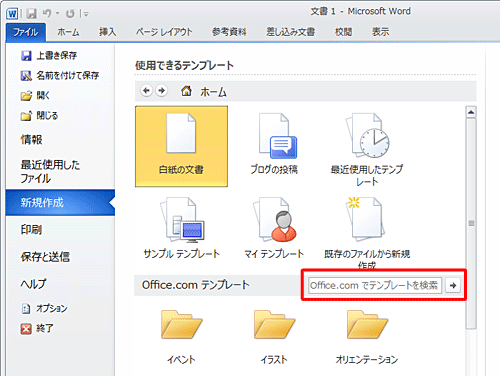Click the back arrow in template navigation

point(146,91)
